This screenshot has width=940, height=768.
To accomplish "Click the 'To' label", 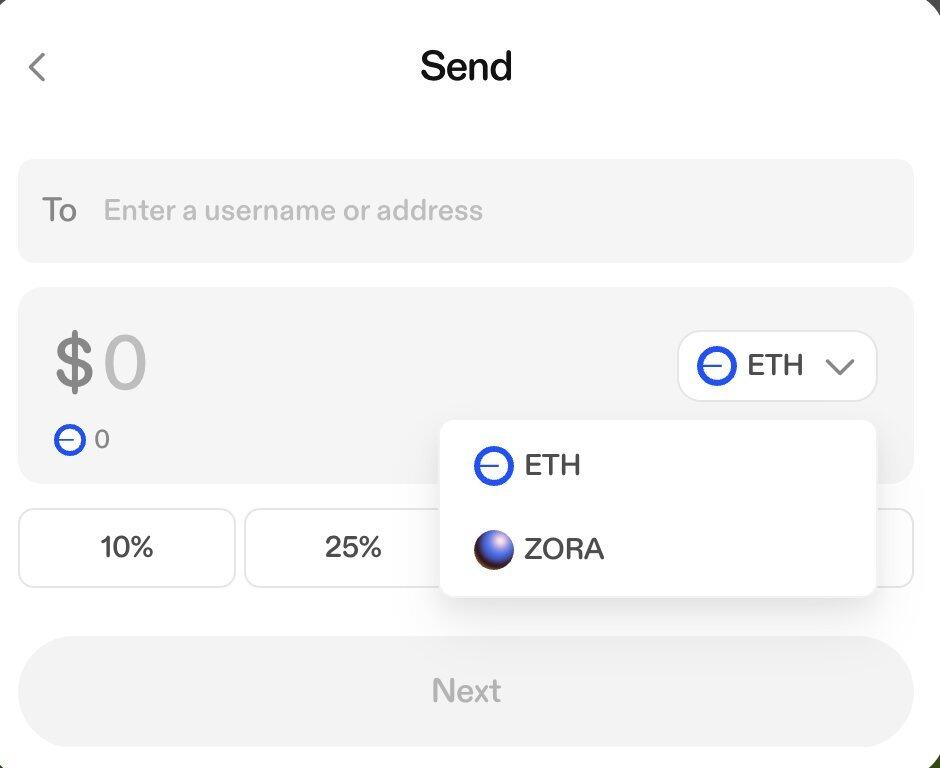I will click(59, 211).
